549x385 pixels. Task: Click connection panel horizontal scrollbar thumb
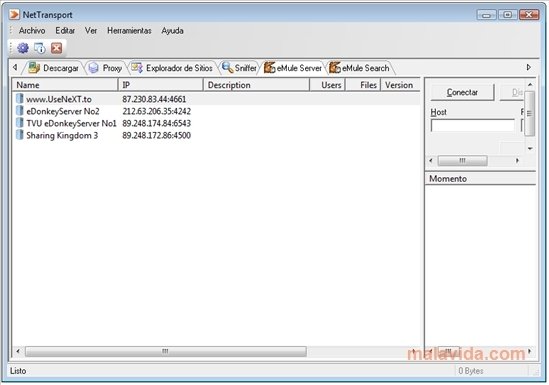tap(463, 160)
